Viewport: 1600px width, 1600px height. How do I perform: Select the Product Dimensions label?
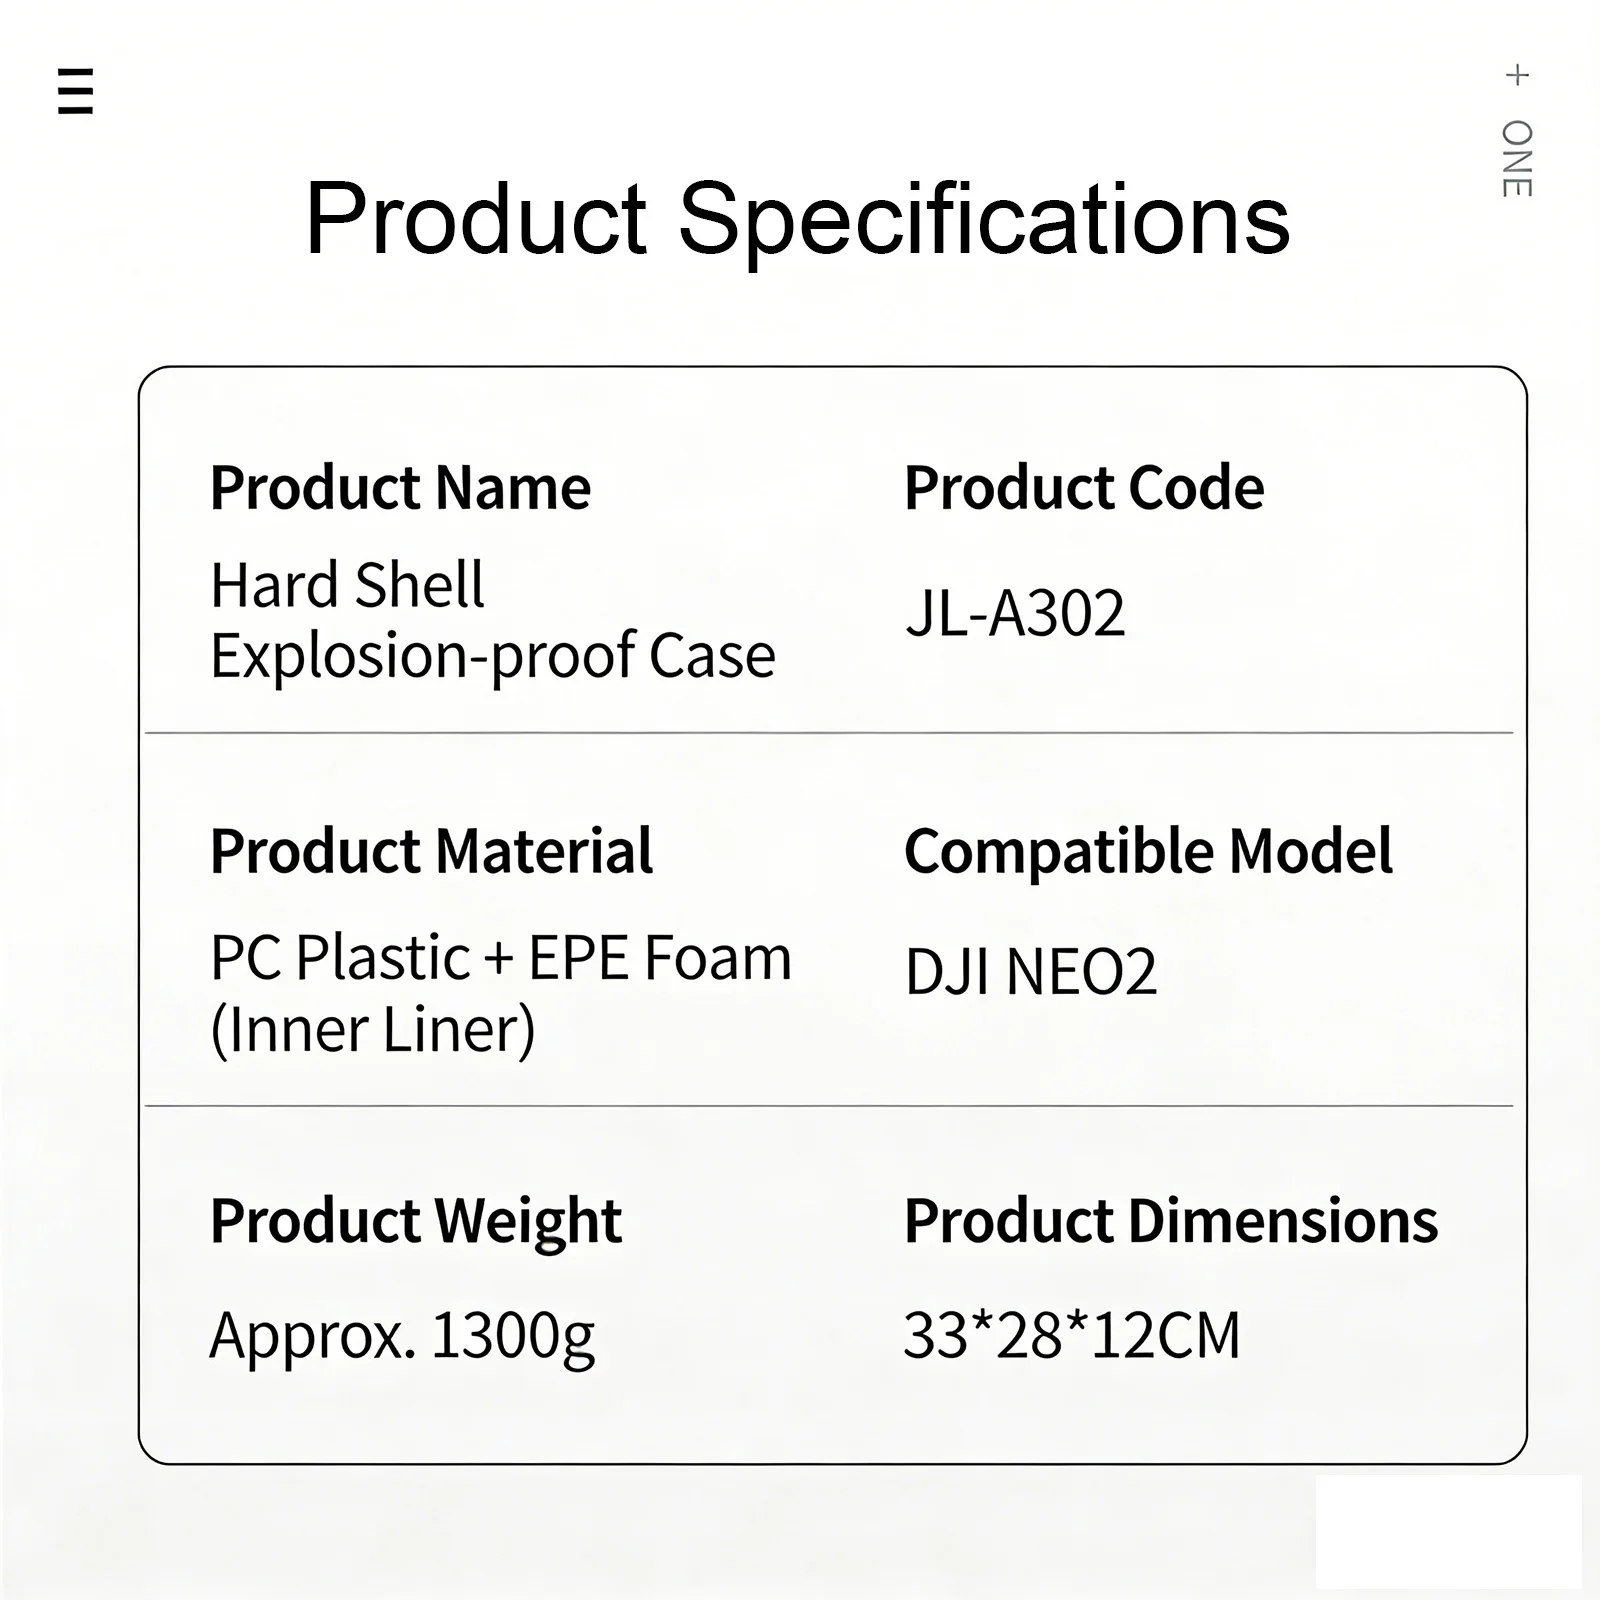coord(1171,1221)
